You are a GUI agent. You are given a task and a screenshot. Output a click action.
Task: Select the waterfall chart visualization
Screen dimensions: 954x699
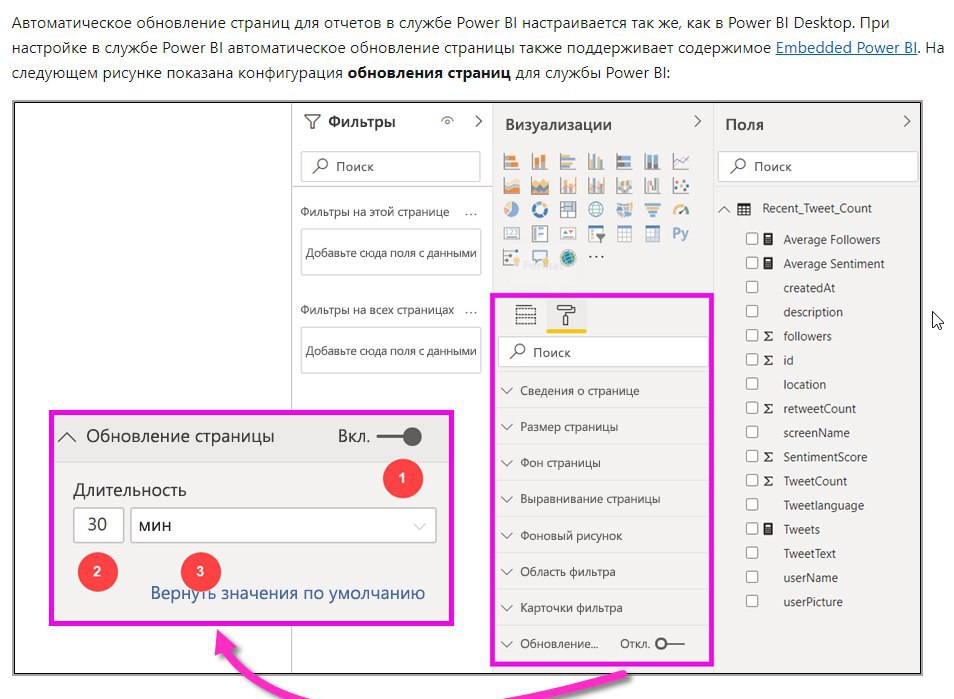click(x=652, y=186)
